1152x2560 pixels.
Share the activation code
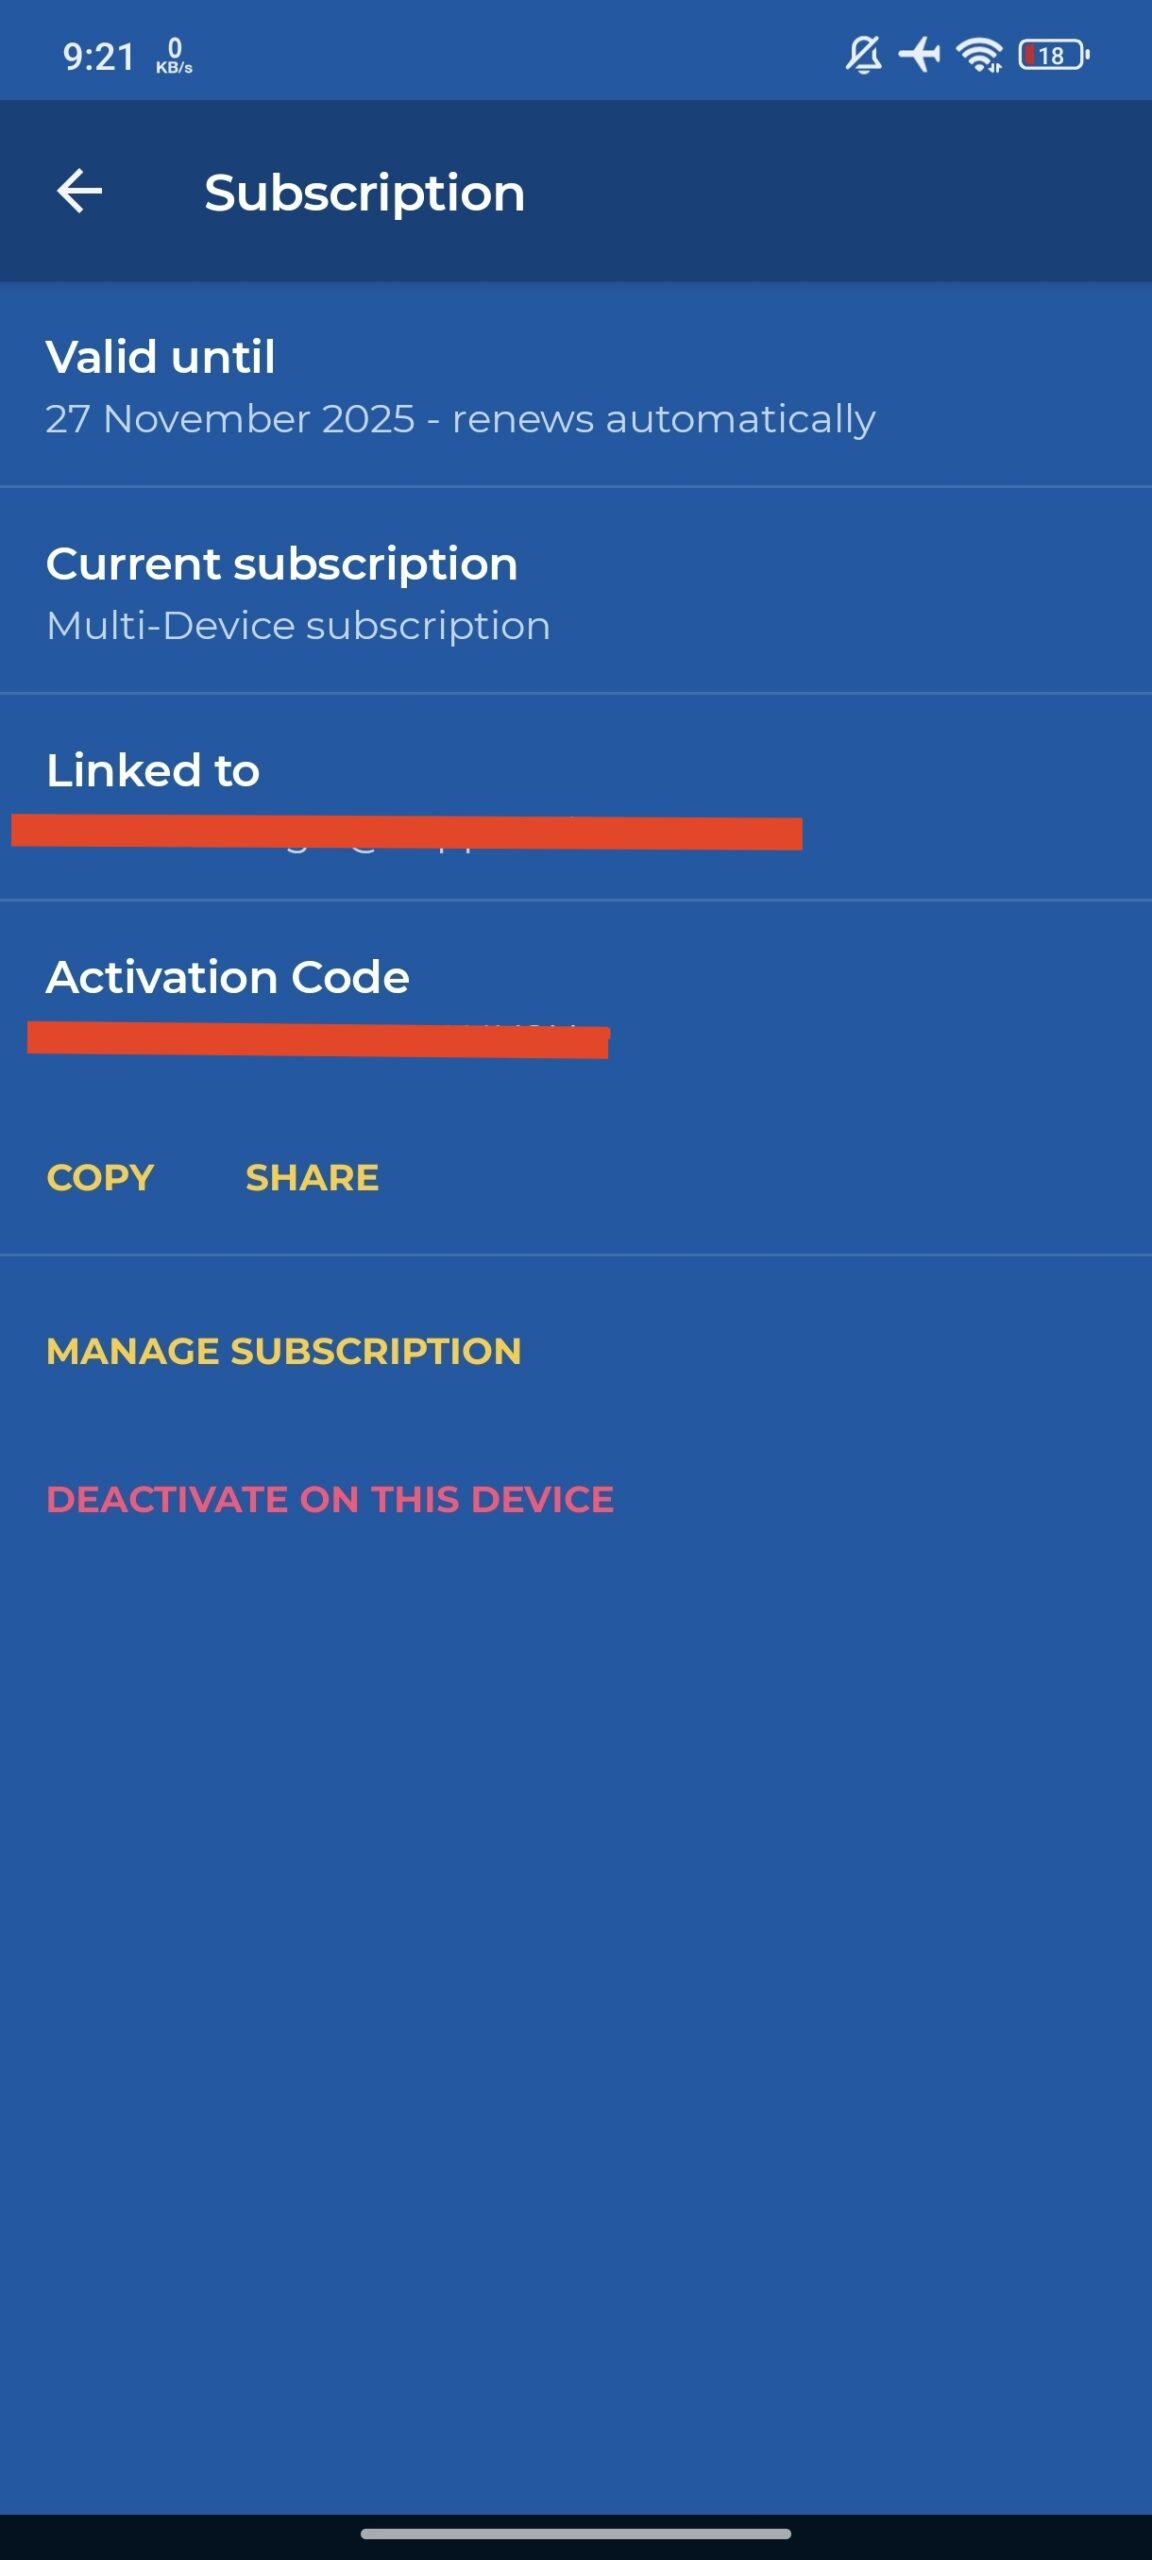tap(312, 1178)
